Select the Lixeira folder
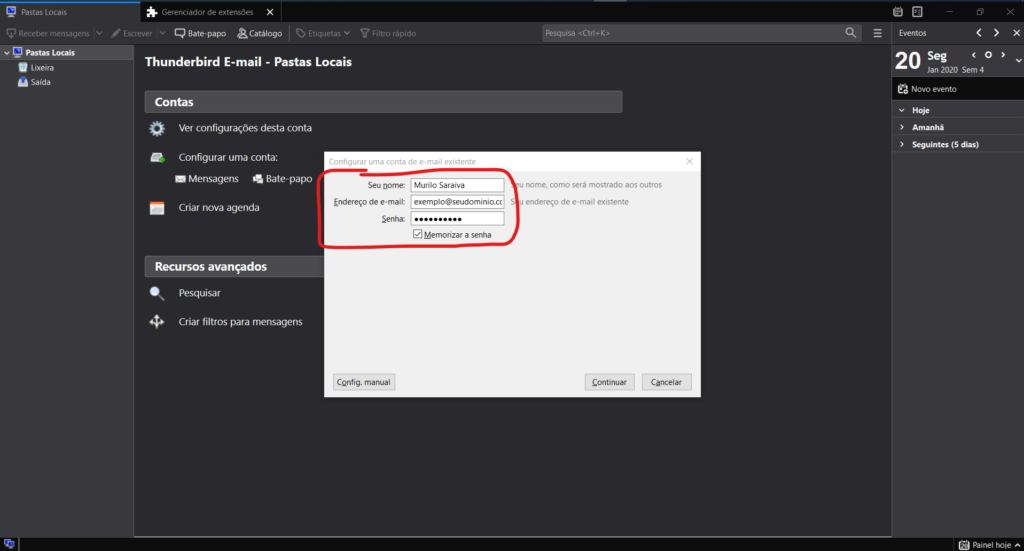 click(x=42, y=67)
